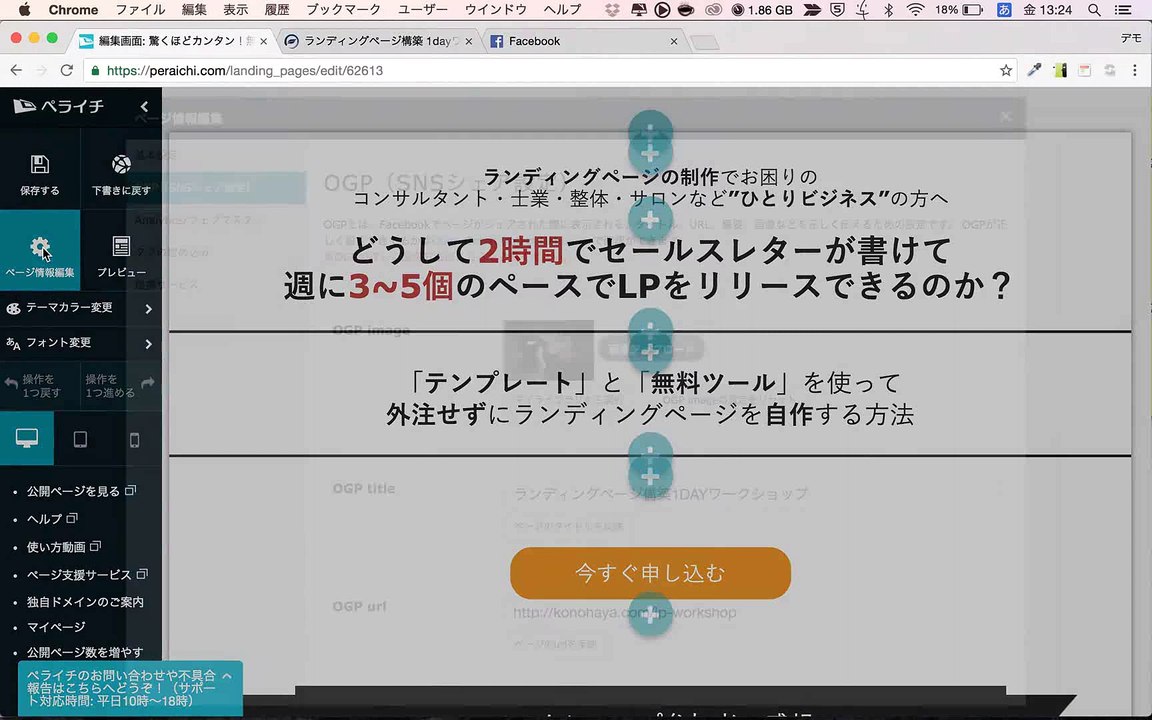Screen dimensions: 1152x720
Task: Click plus button between subtitle and headline
Action: [x=650, y=220]
